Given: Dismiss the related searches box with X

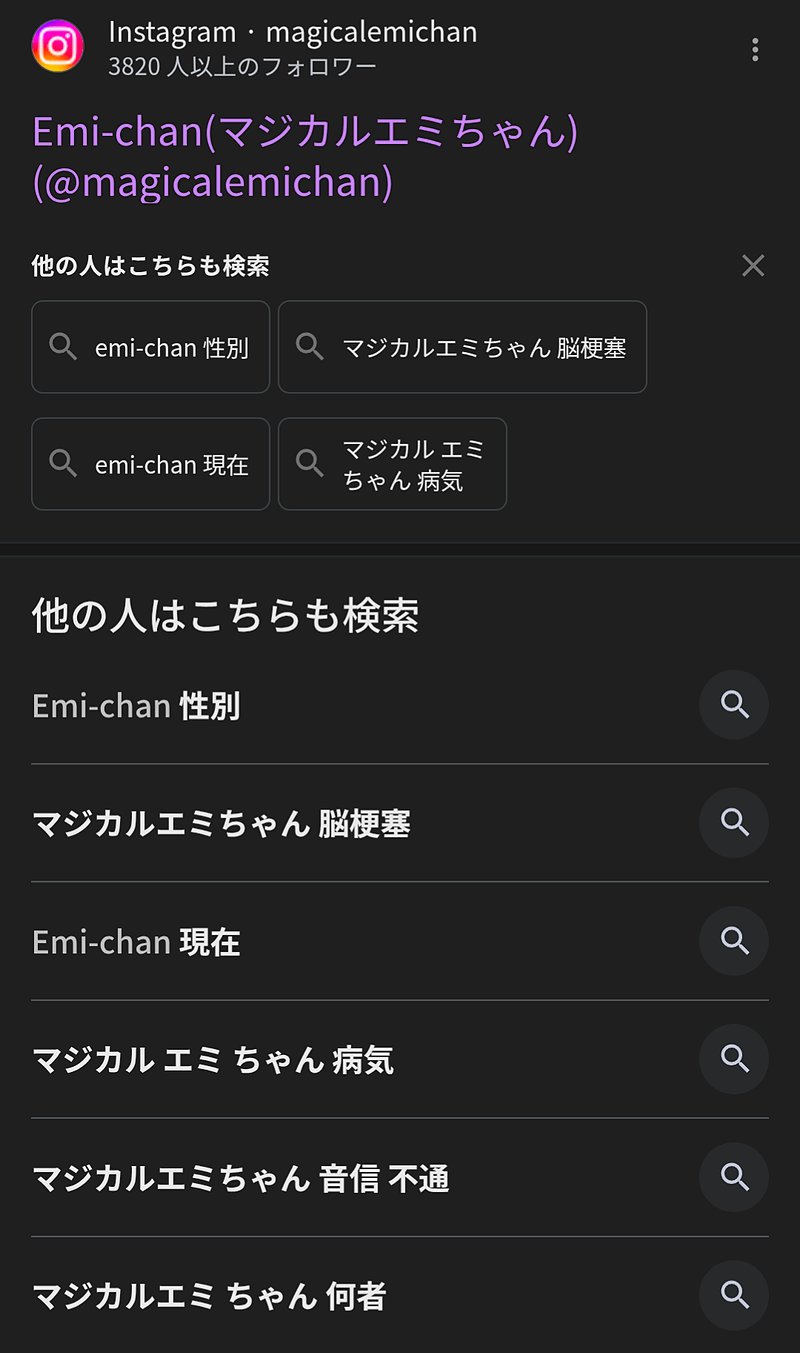Looking at the screenshot, I should [x=753, y=265].
